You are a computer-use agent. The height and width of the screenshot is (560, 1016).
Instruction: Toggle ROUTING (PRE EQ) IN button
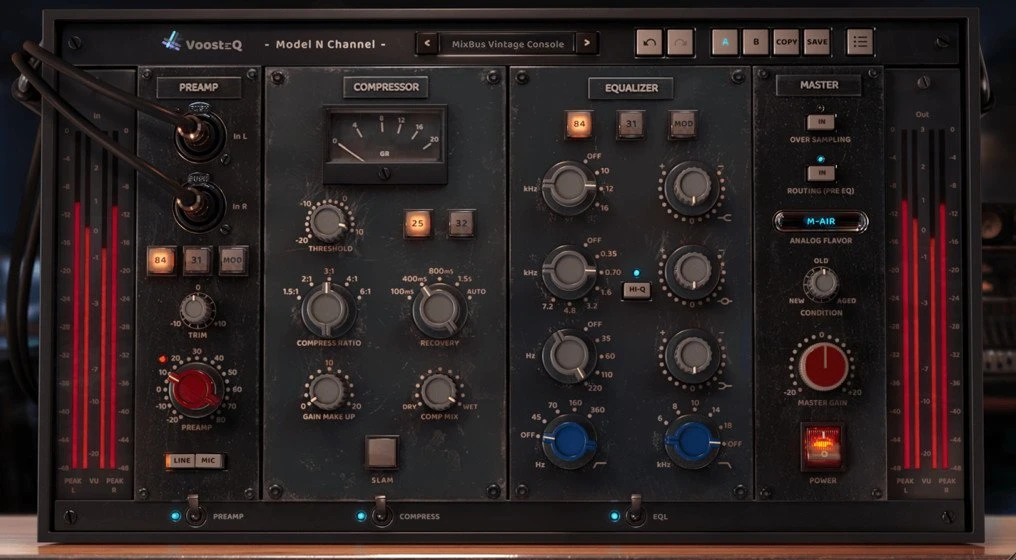[x=820, y=174]
